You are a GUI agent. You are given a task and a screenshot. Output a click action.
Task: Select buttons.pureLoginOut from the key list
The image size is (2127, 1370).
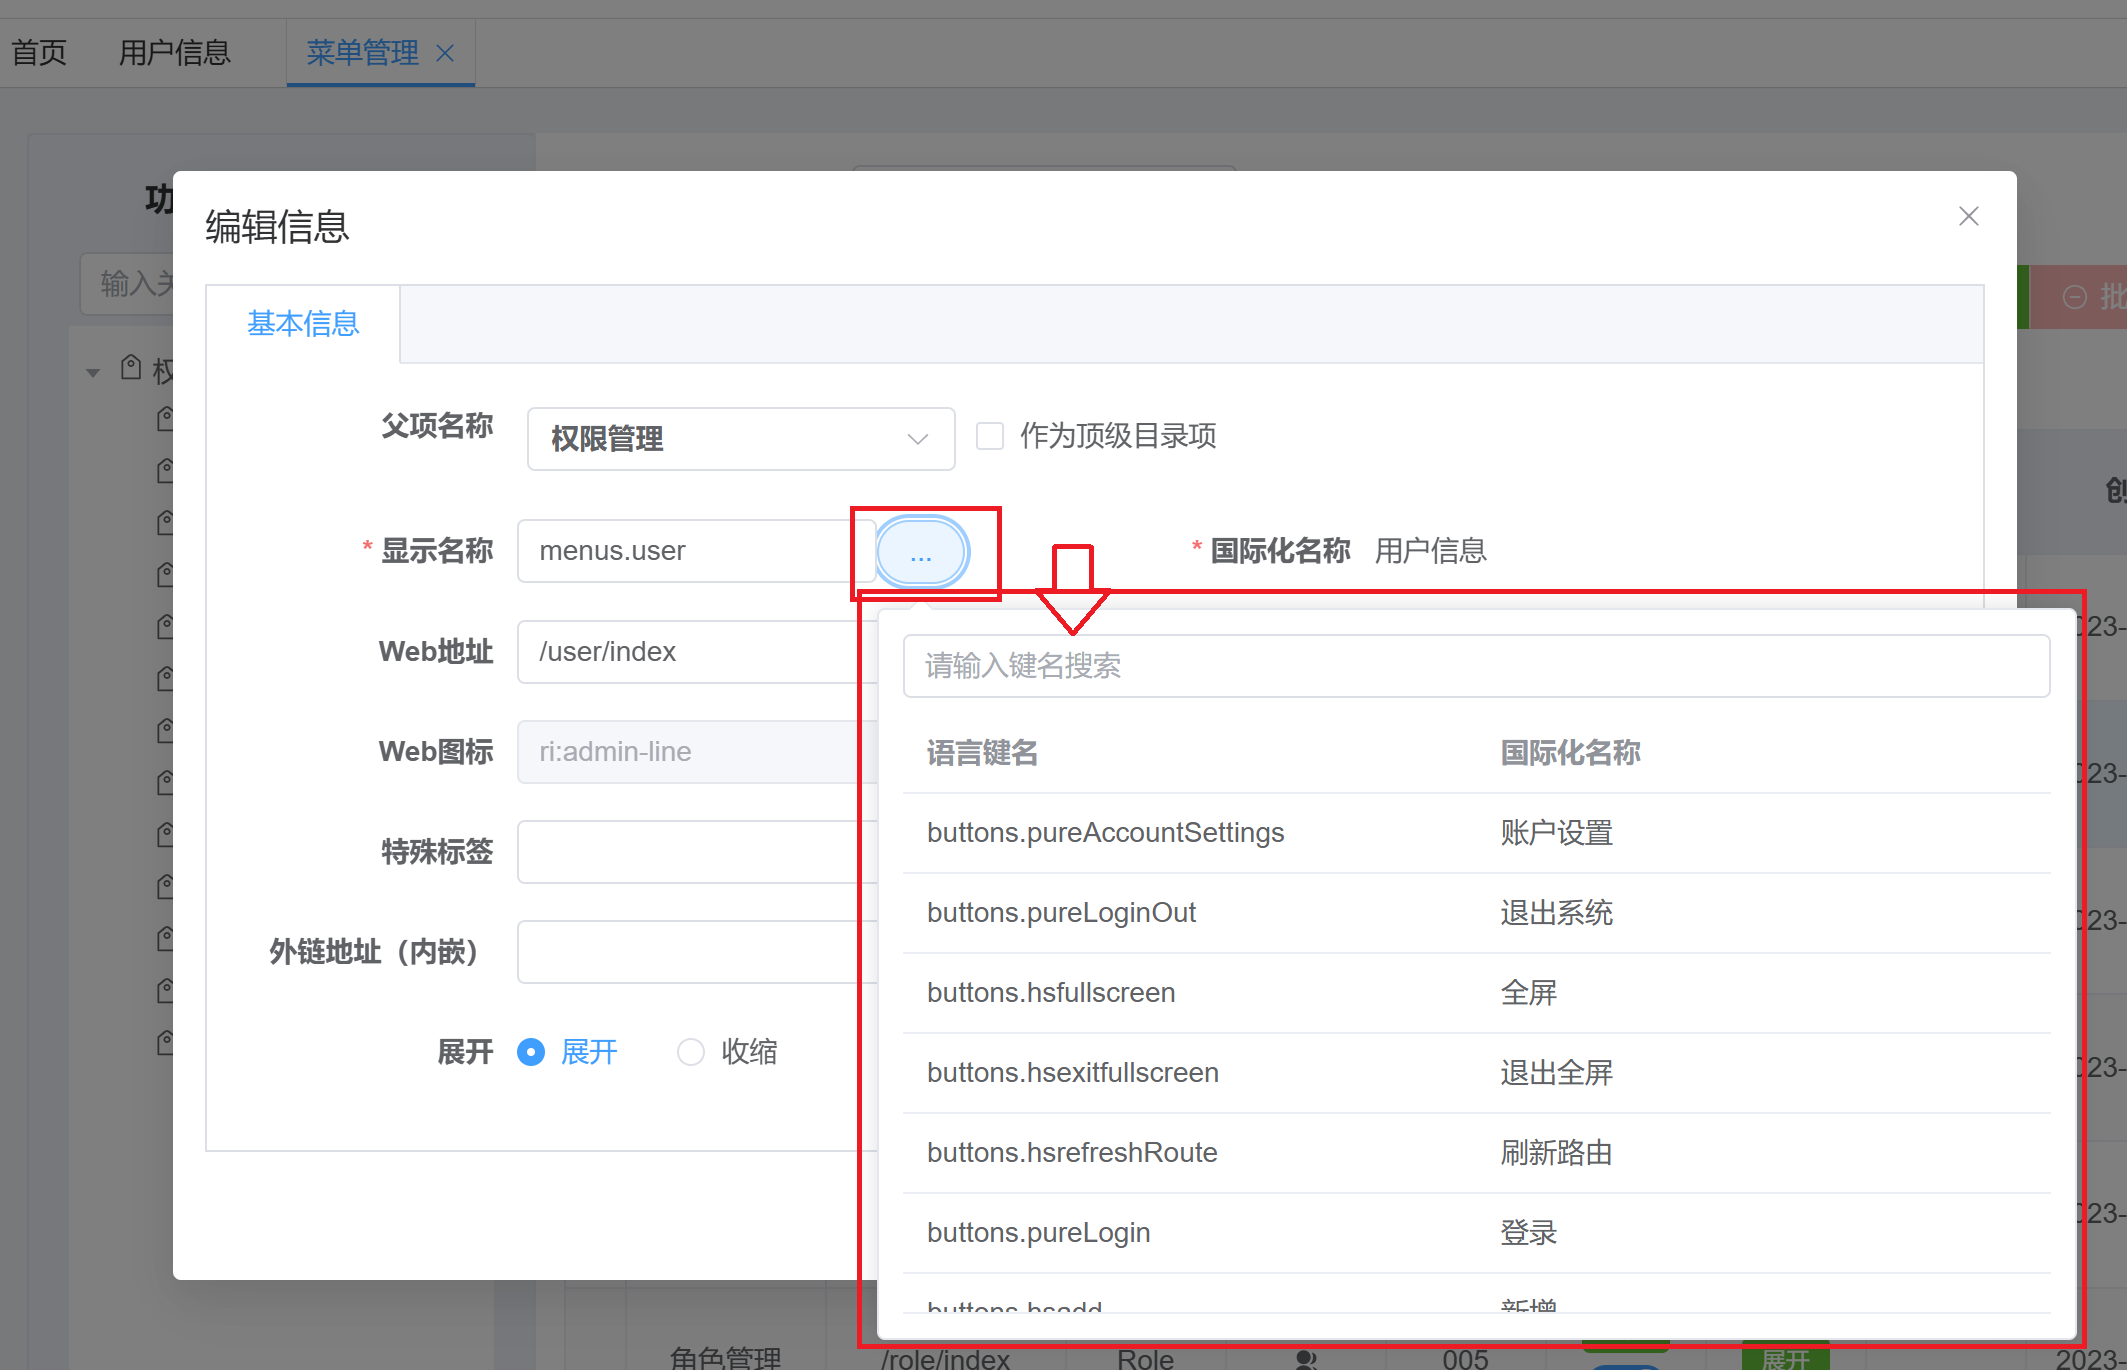point(1062,912)
